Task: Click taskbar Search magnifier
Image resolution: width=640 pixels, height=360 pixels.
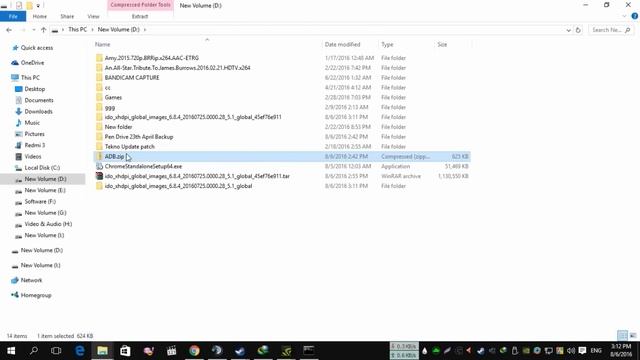Action: (x=34, y=351)
